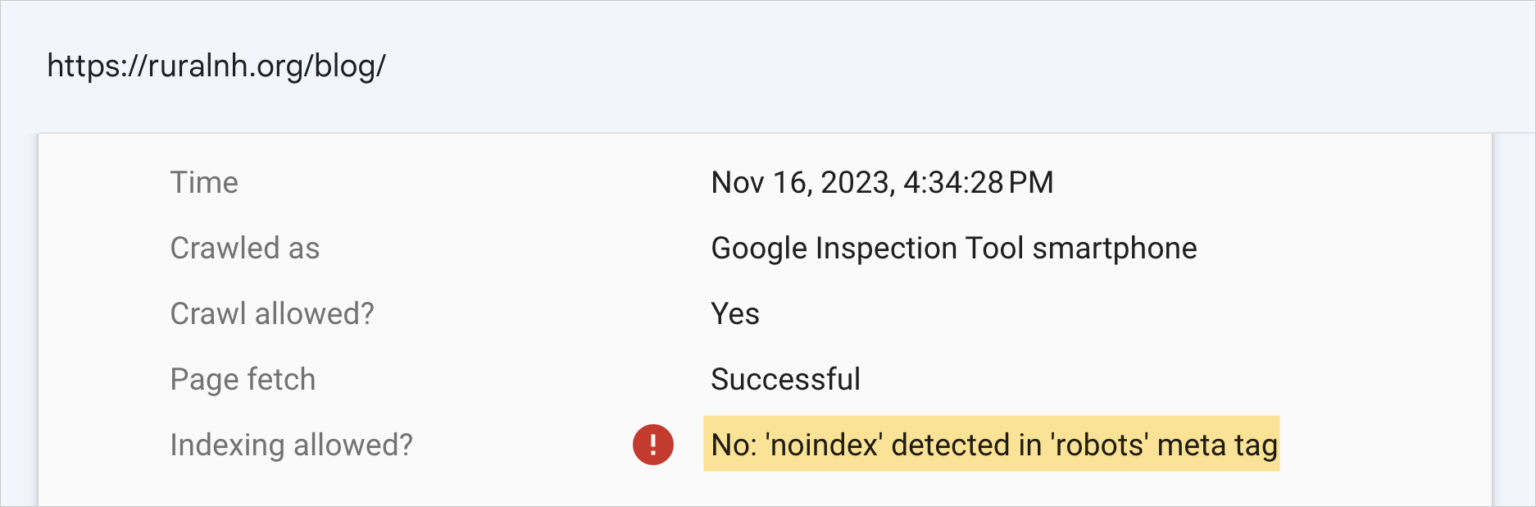Click the "Time" row label
This screenshot has width=1536, height=507.
pyautogui.click(x=204, y=182)
